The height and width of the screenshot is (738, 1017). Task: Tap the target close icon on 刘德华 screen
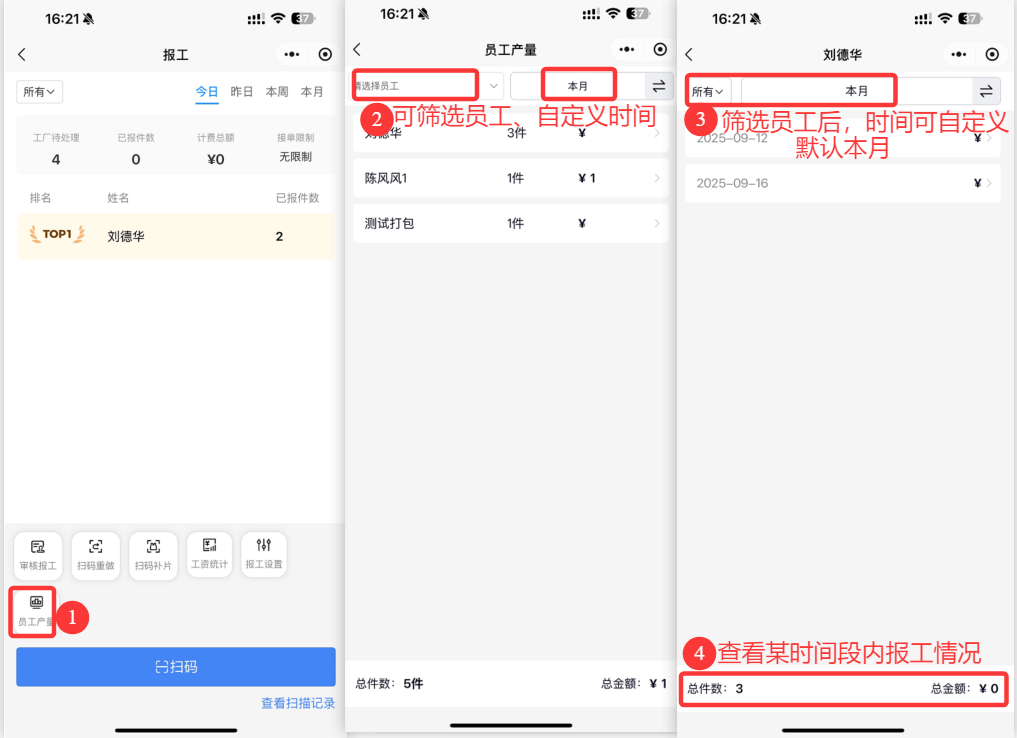(x=992, y=54)
